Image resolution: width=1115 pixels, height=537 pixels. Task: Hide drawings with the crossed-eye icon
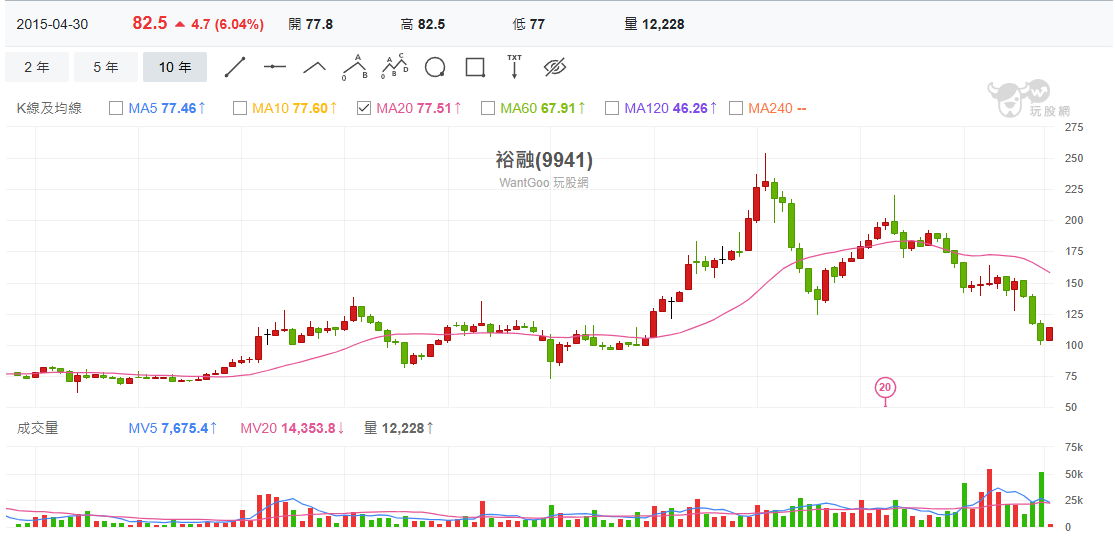(x=555, y=67)
